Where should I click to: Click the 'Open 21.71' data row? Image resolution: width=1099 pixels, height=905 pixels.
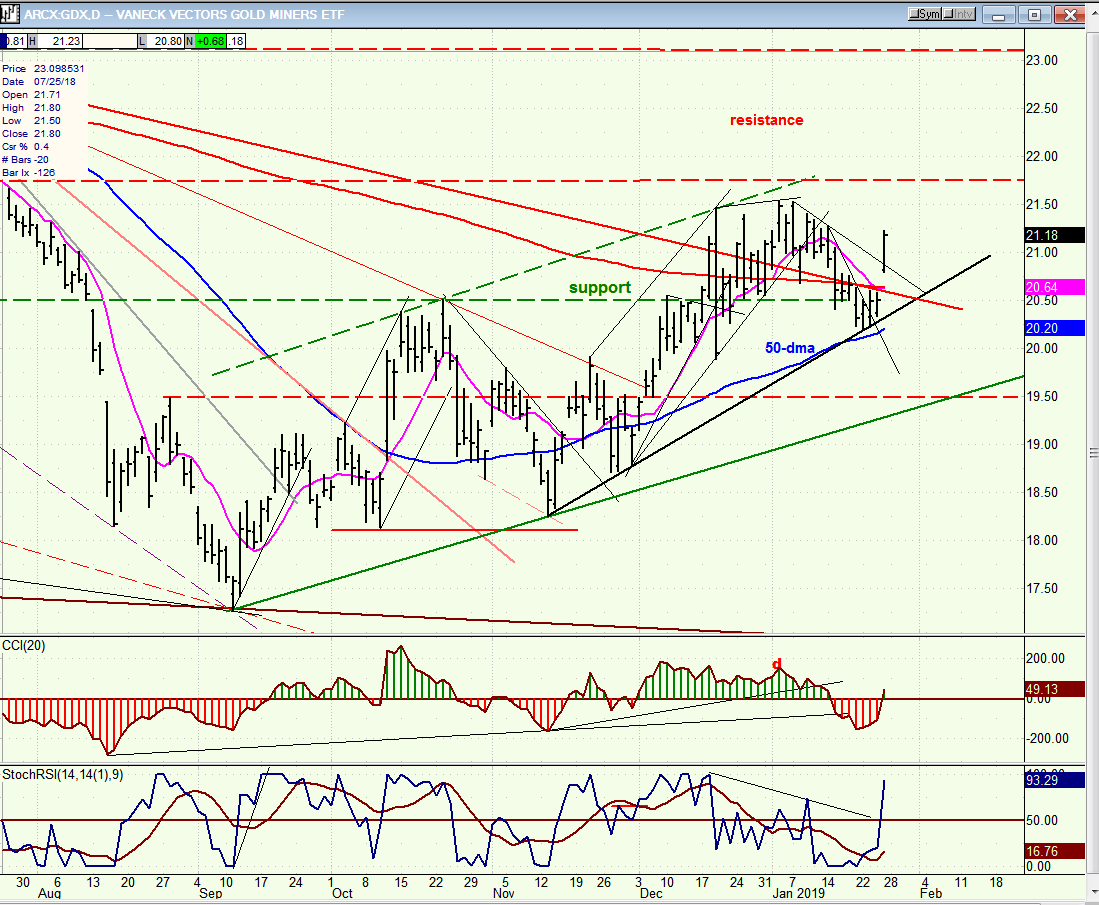tap(32, 95)
